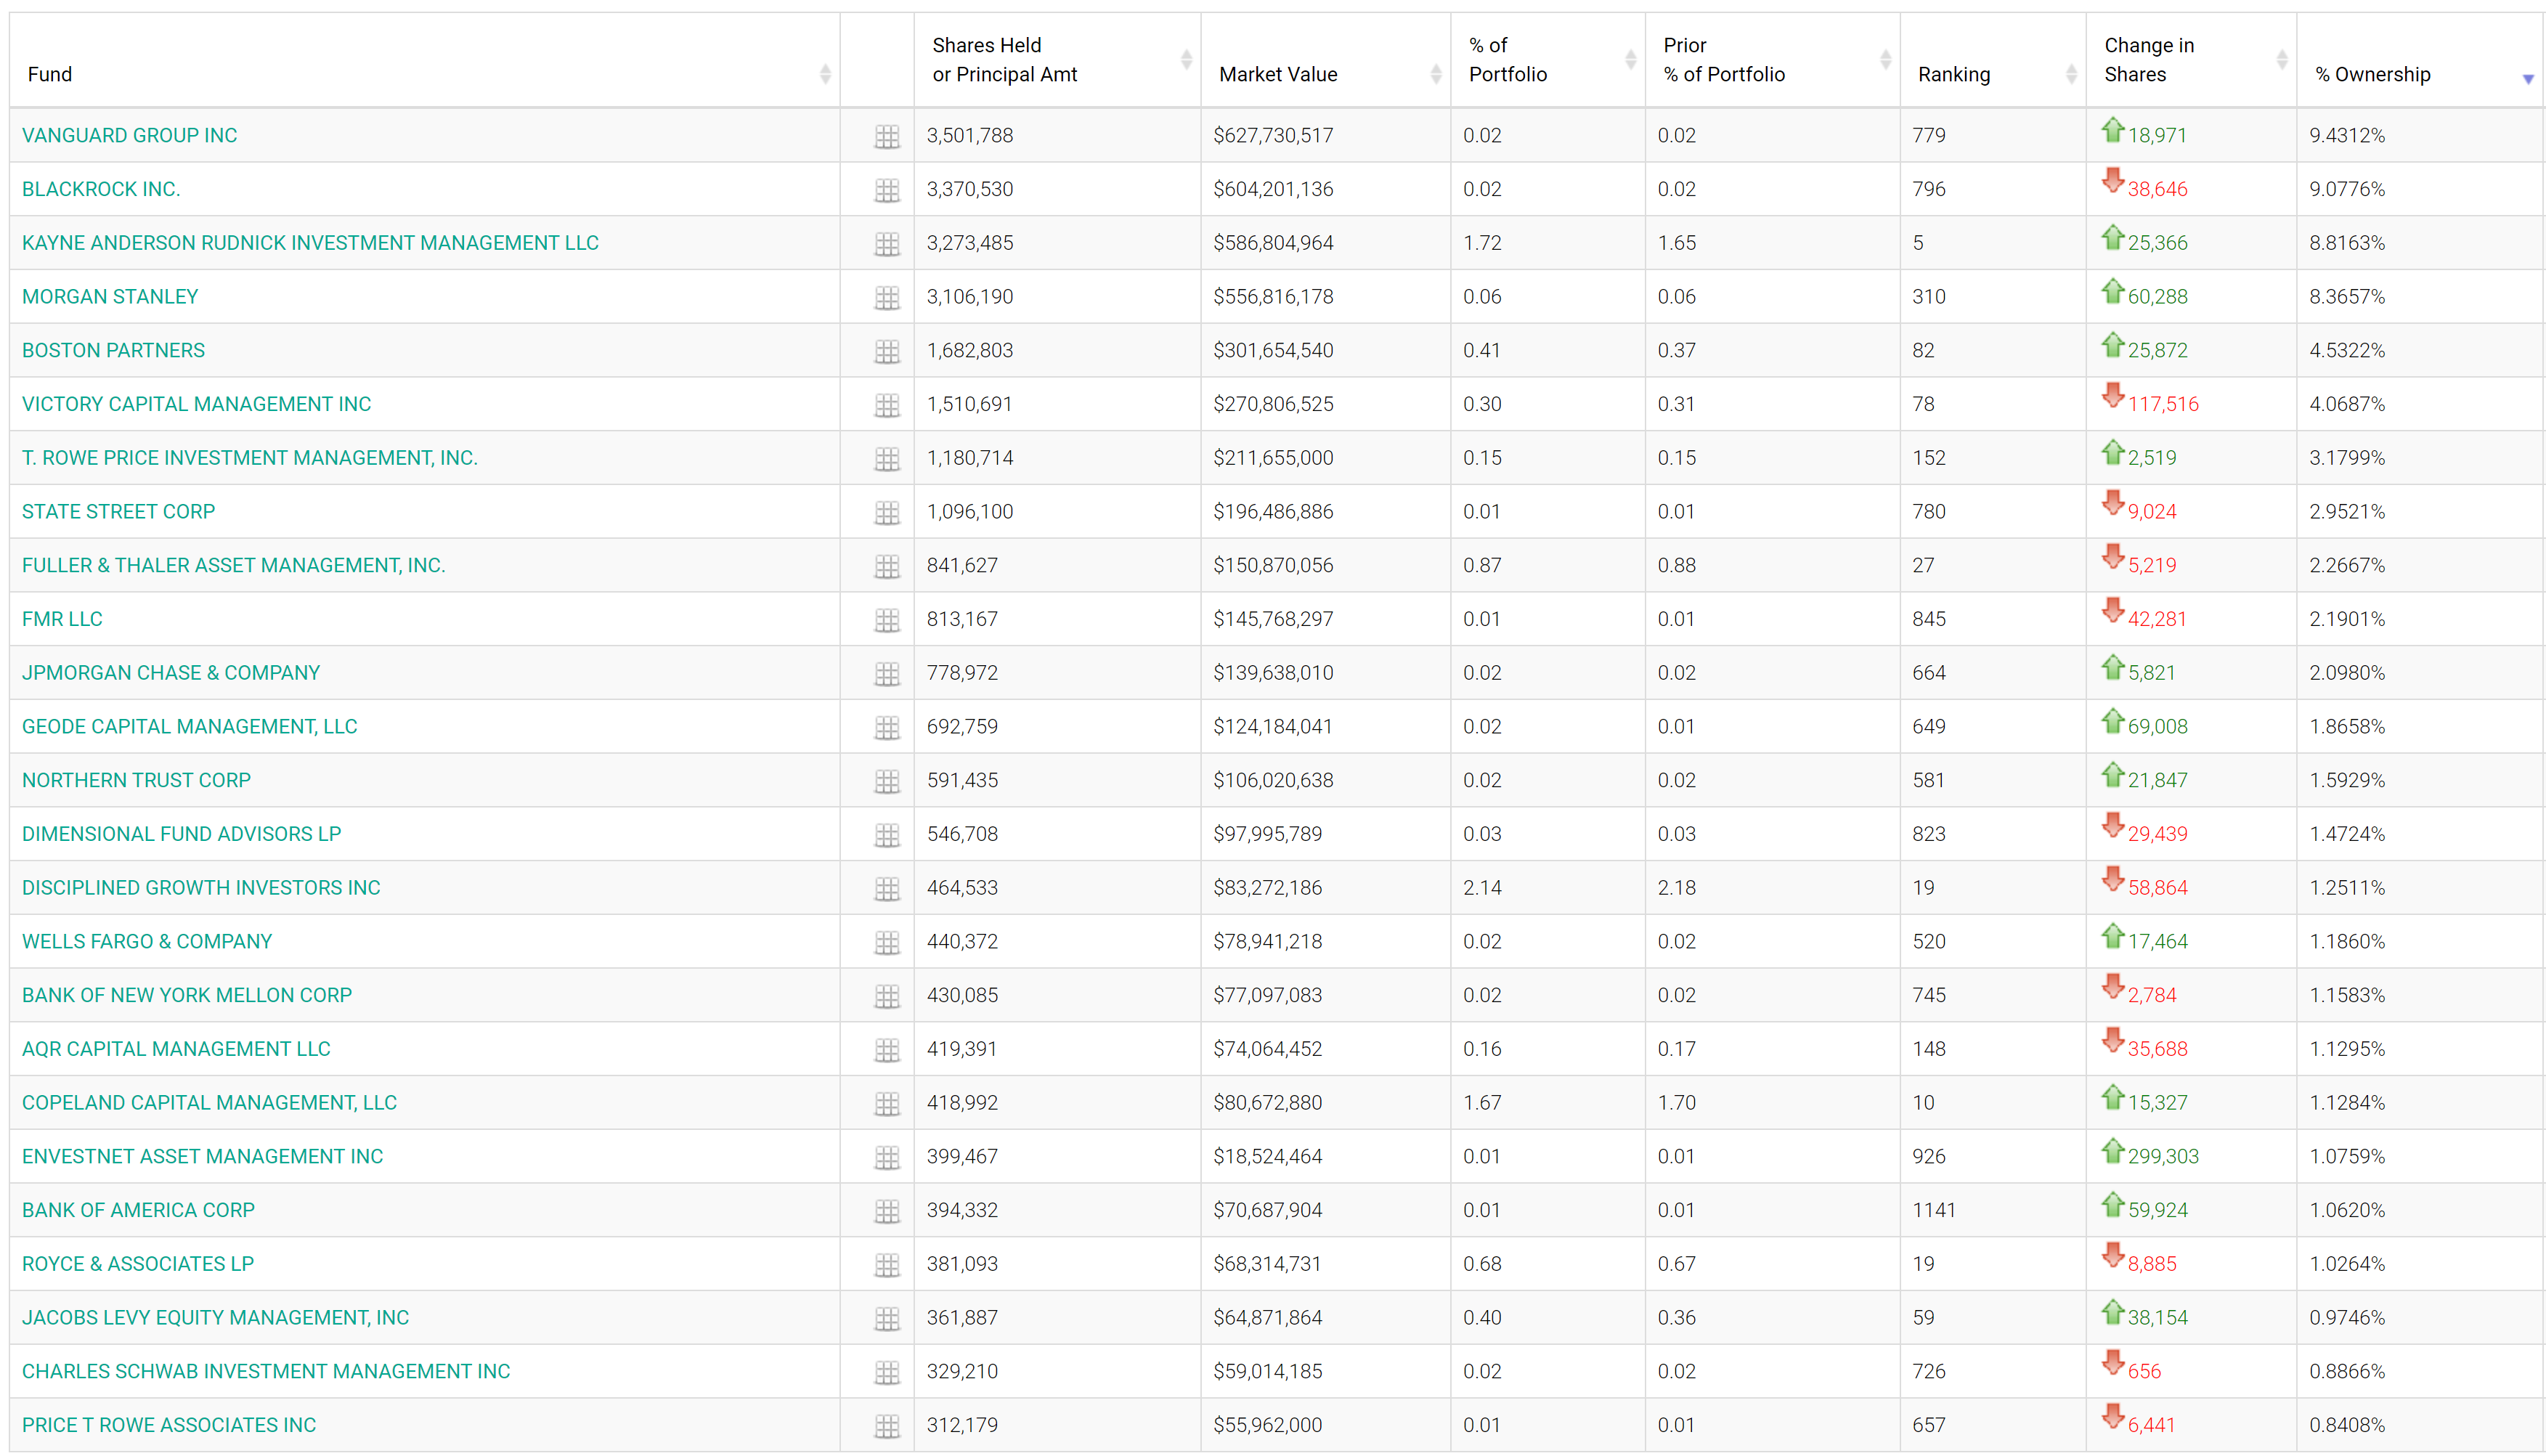Sort by % Ownership column header
2546x1456 pixels.
tap(2420, 60)
